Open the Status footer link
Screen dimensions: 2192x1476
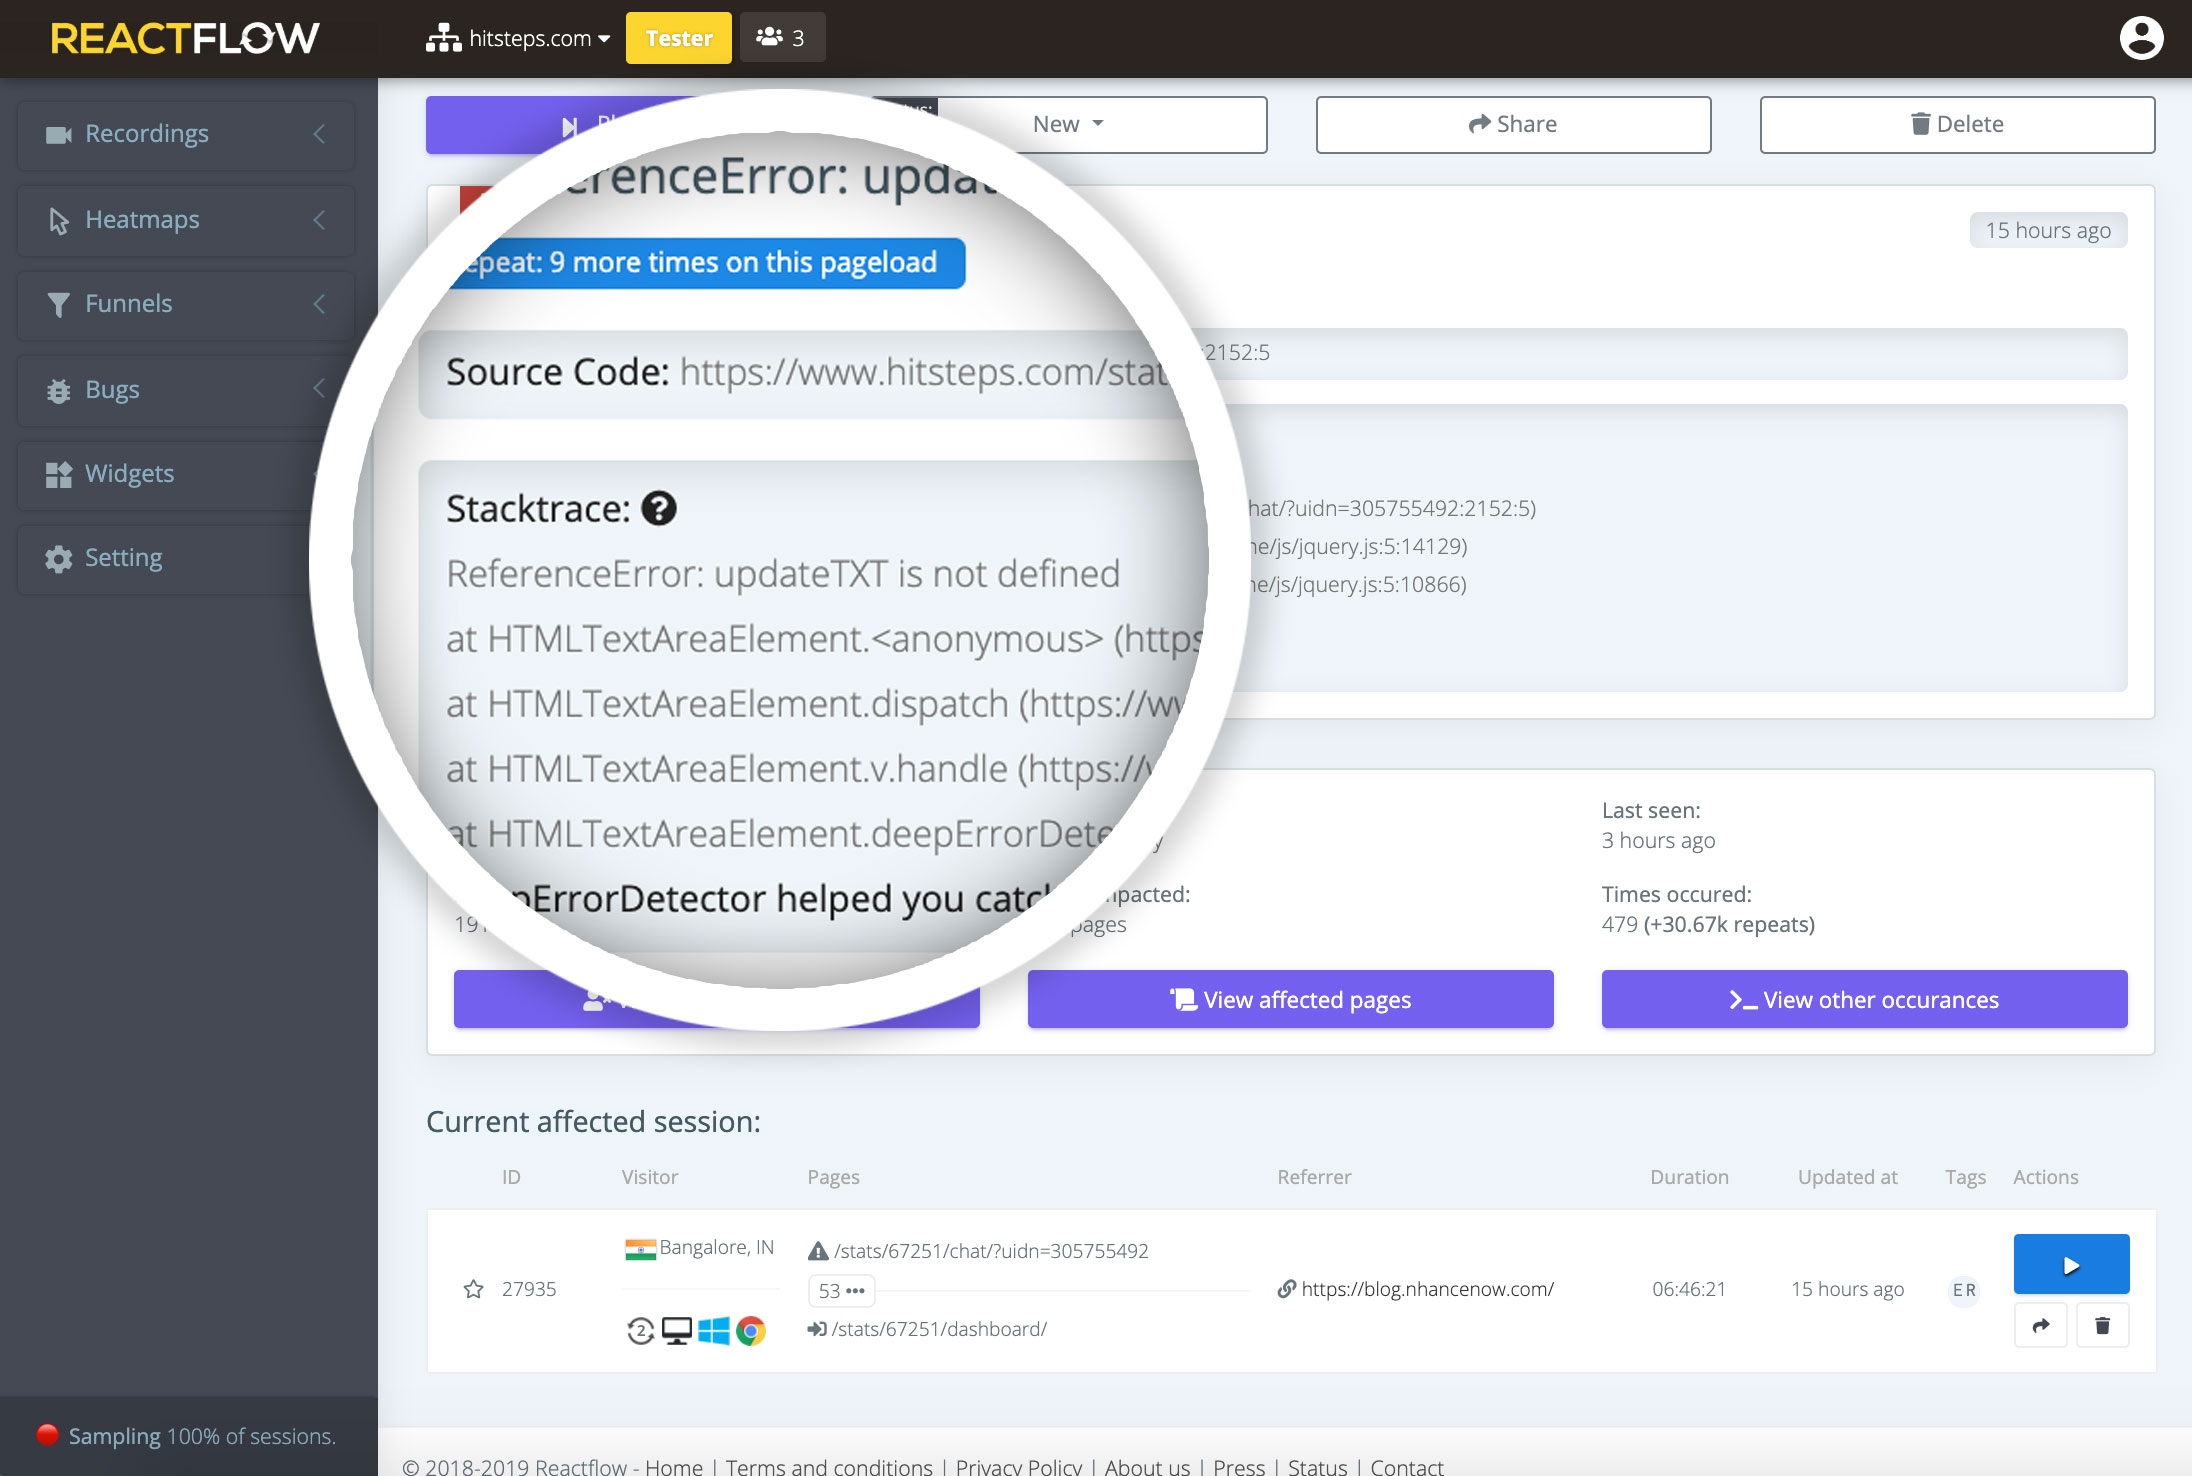pos(1317,1466)
